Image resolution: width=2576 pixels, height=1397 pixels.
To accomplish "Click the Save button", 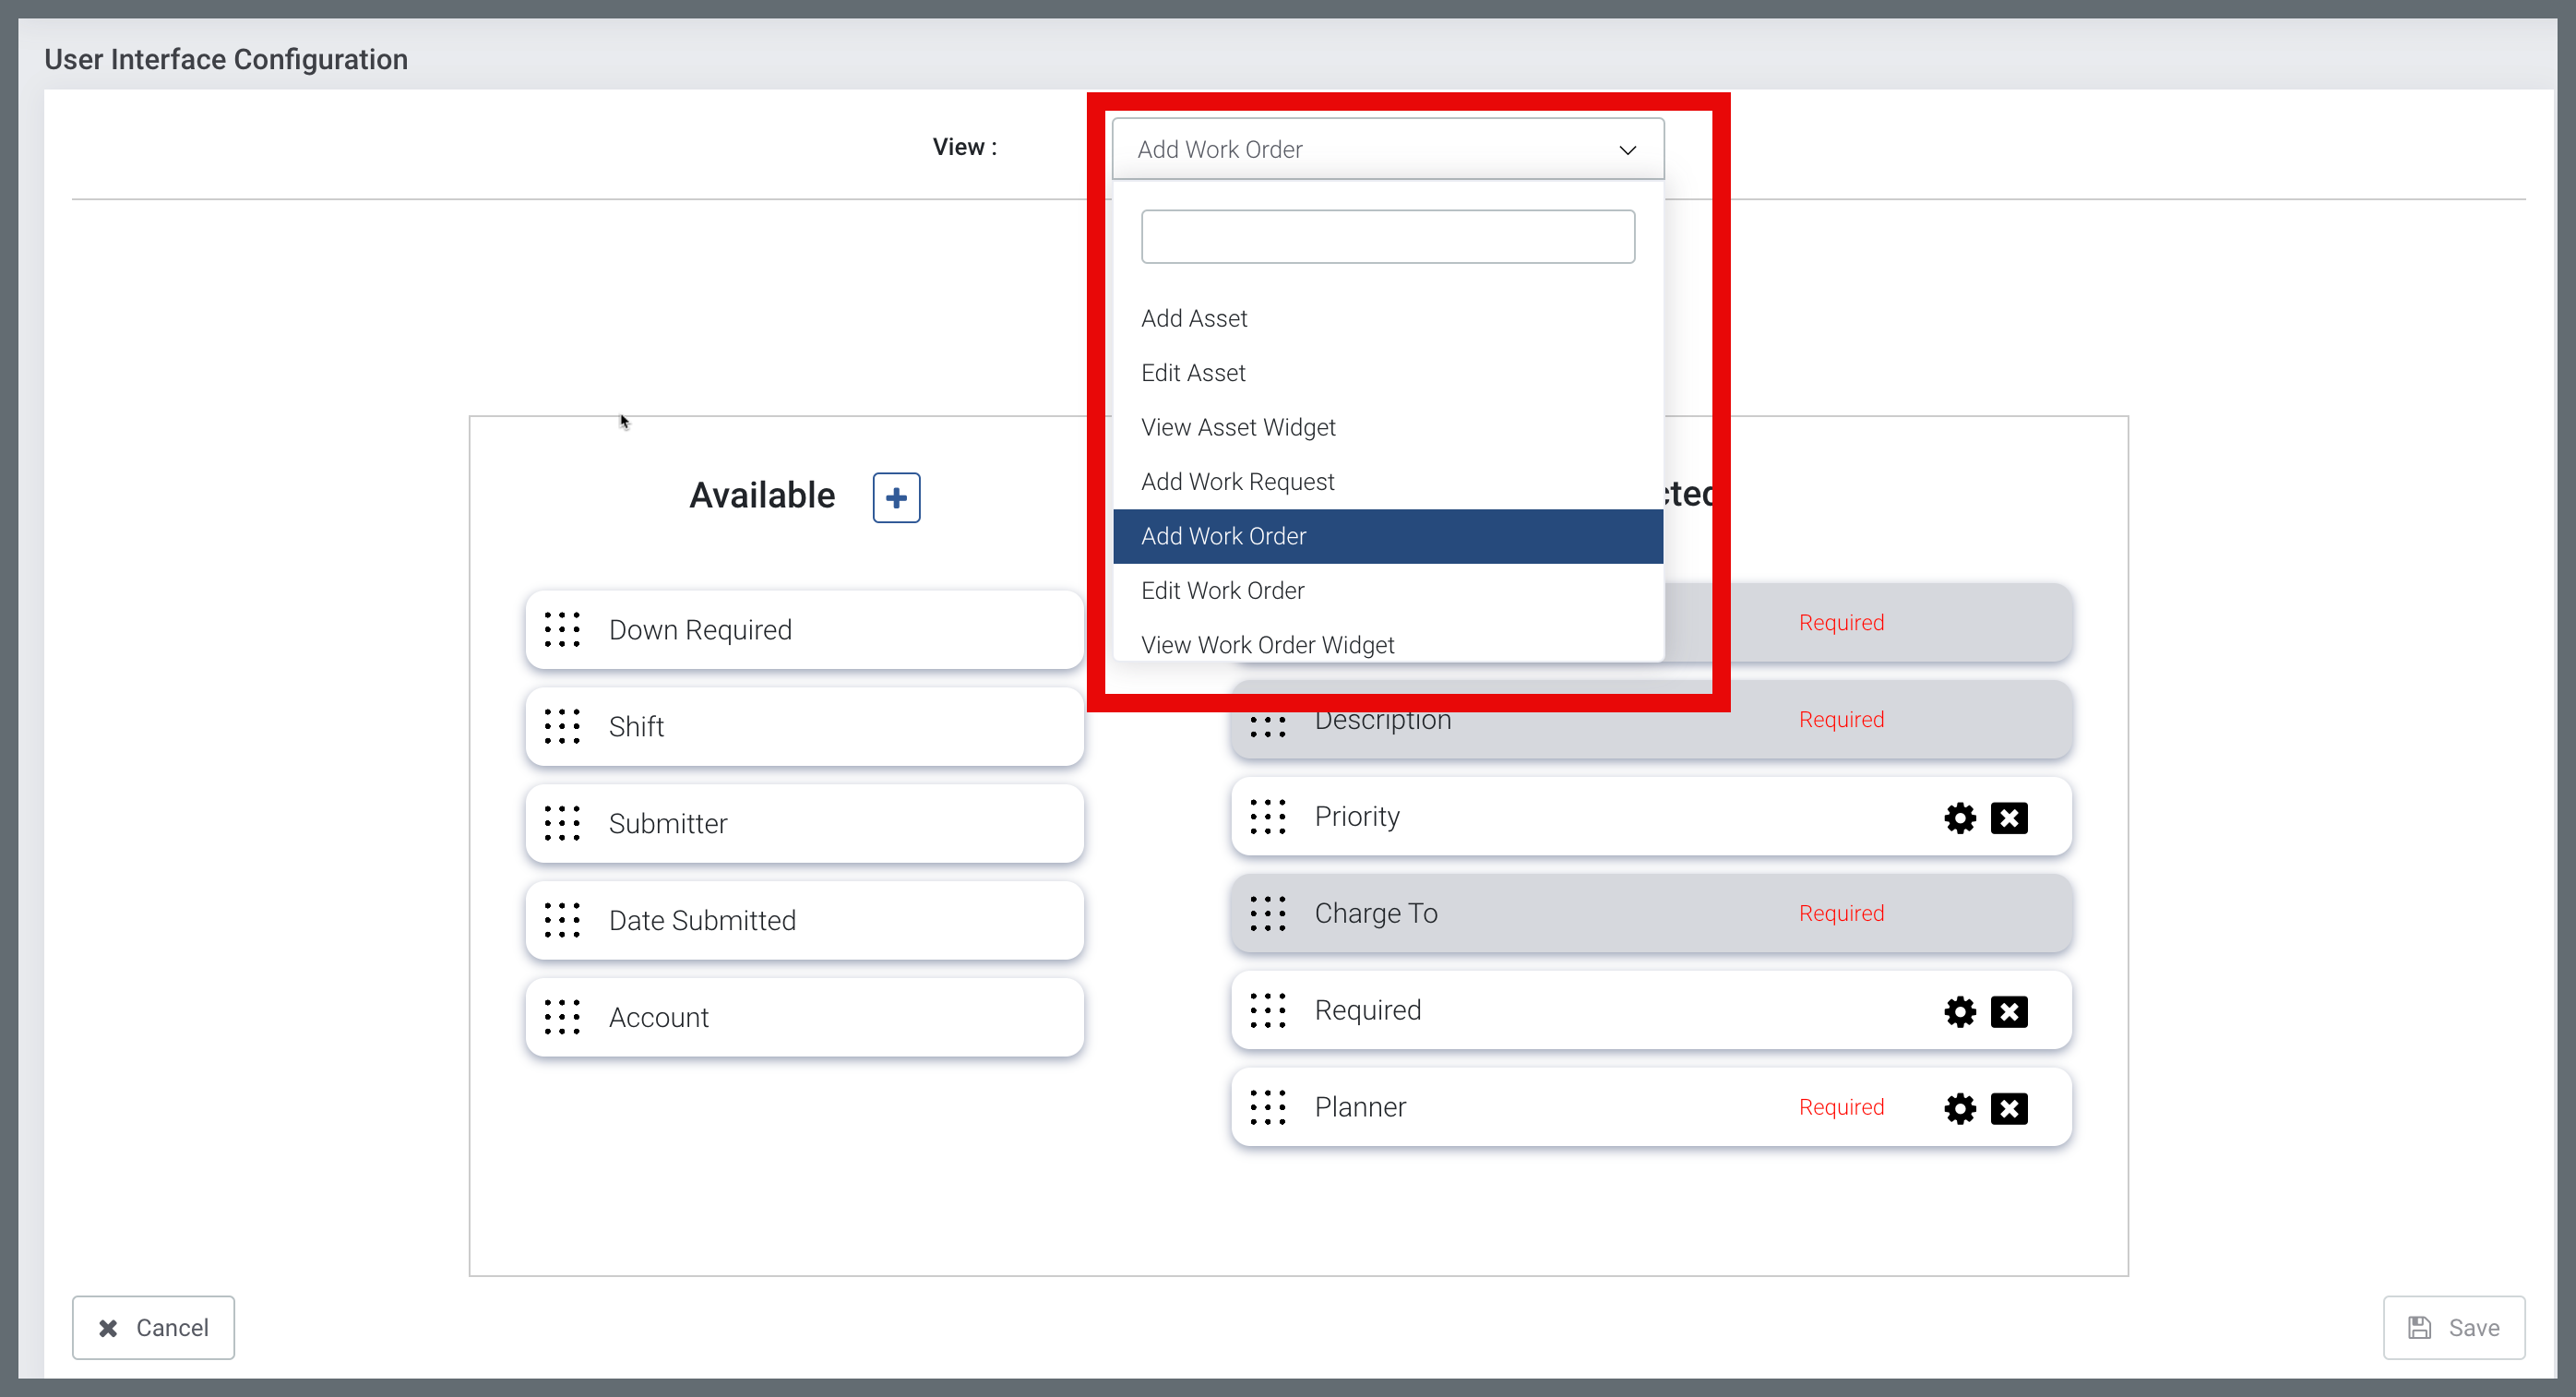I will pyautogui.click(x=2453, y=1328).
